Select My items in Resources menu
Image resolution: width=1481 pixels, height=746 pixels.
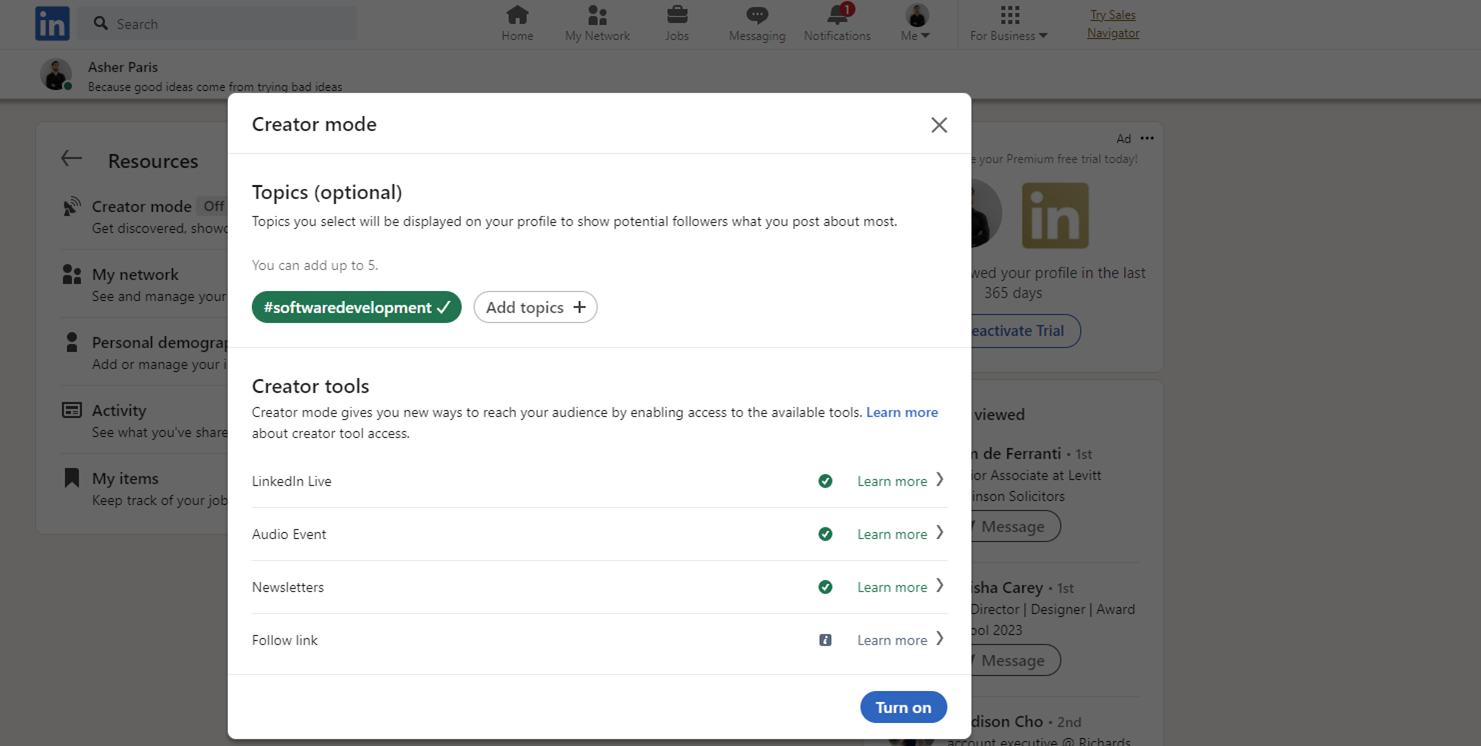click(x=125, y=478)
